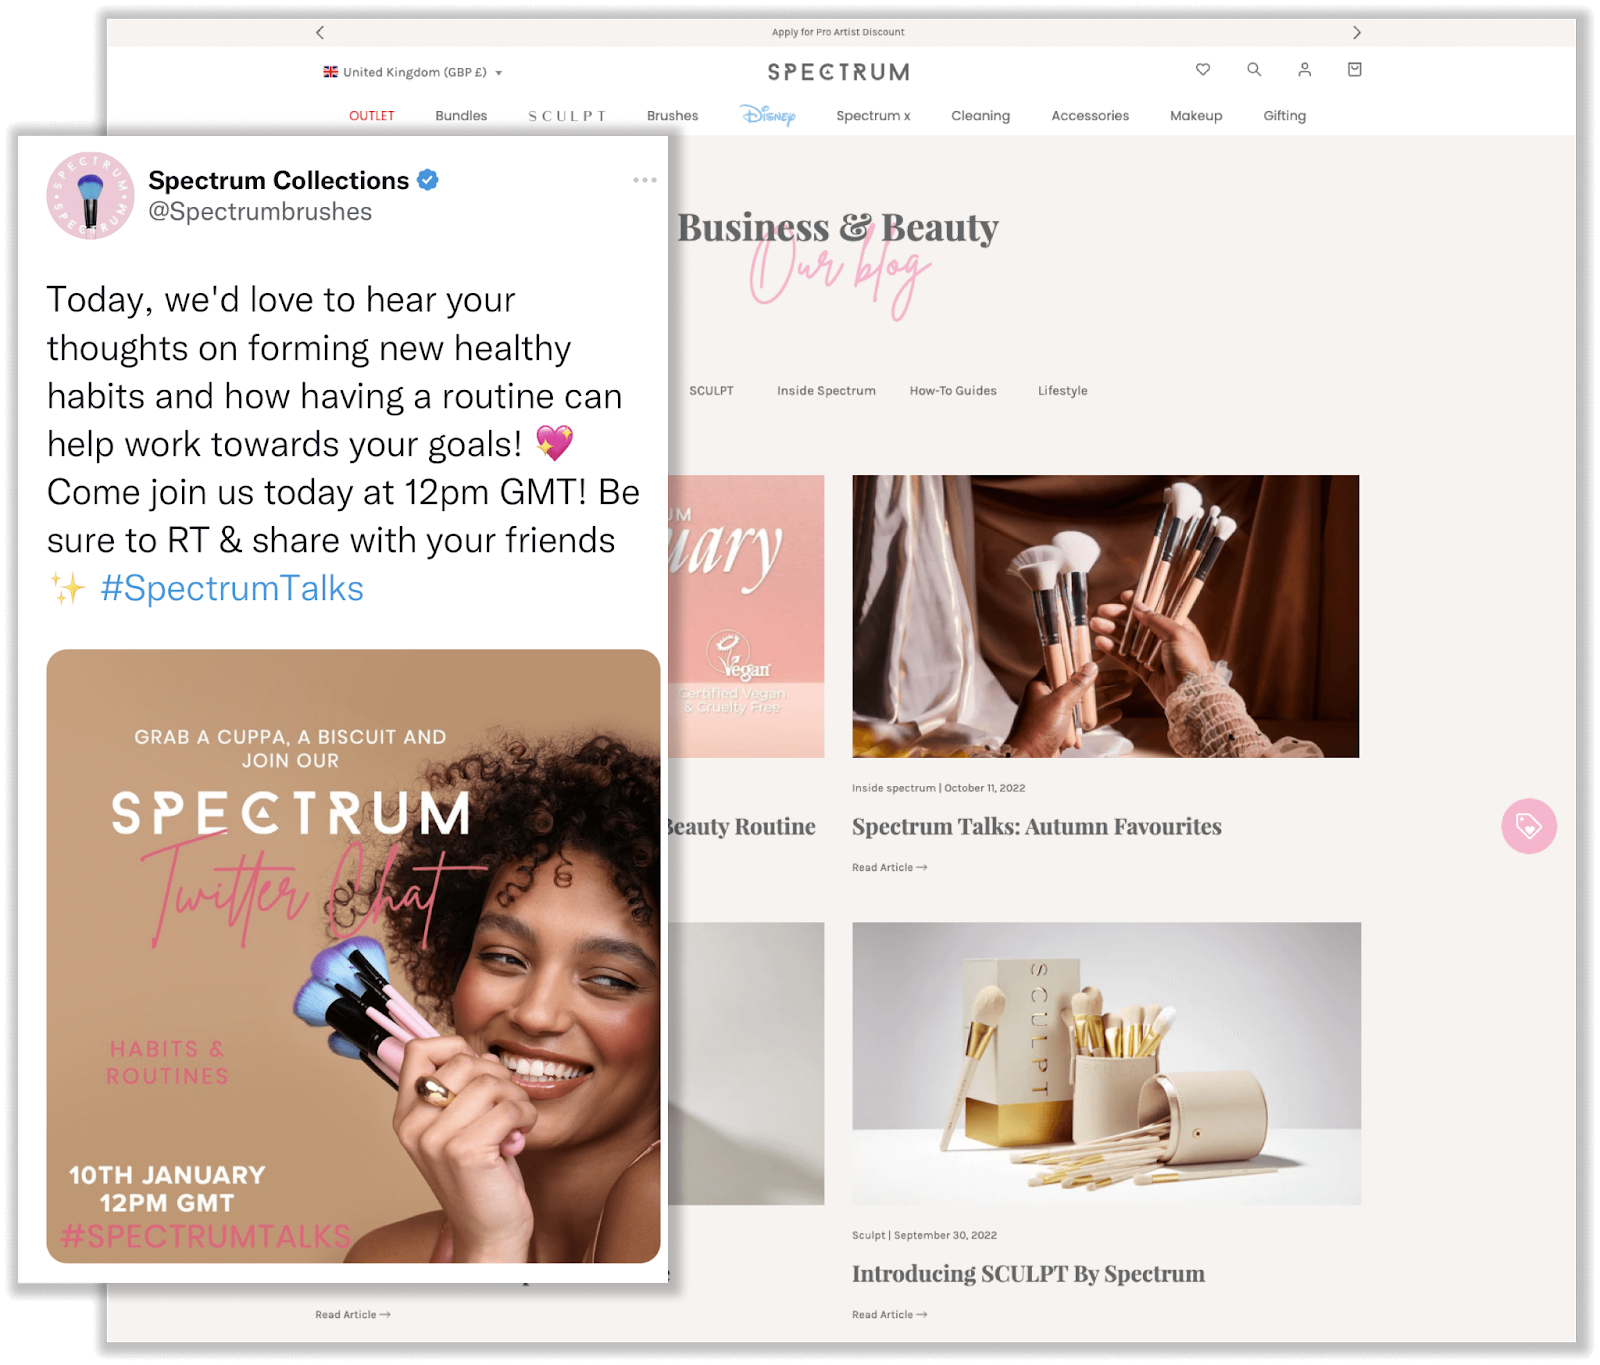Click 'Sculpt | September 30, 2022' text
This screenshot has width=1600, height=1365.
(x=925, y=1235)
